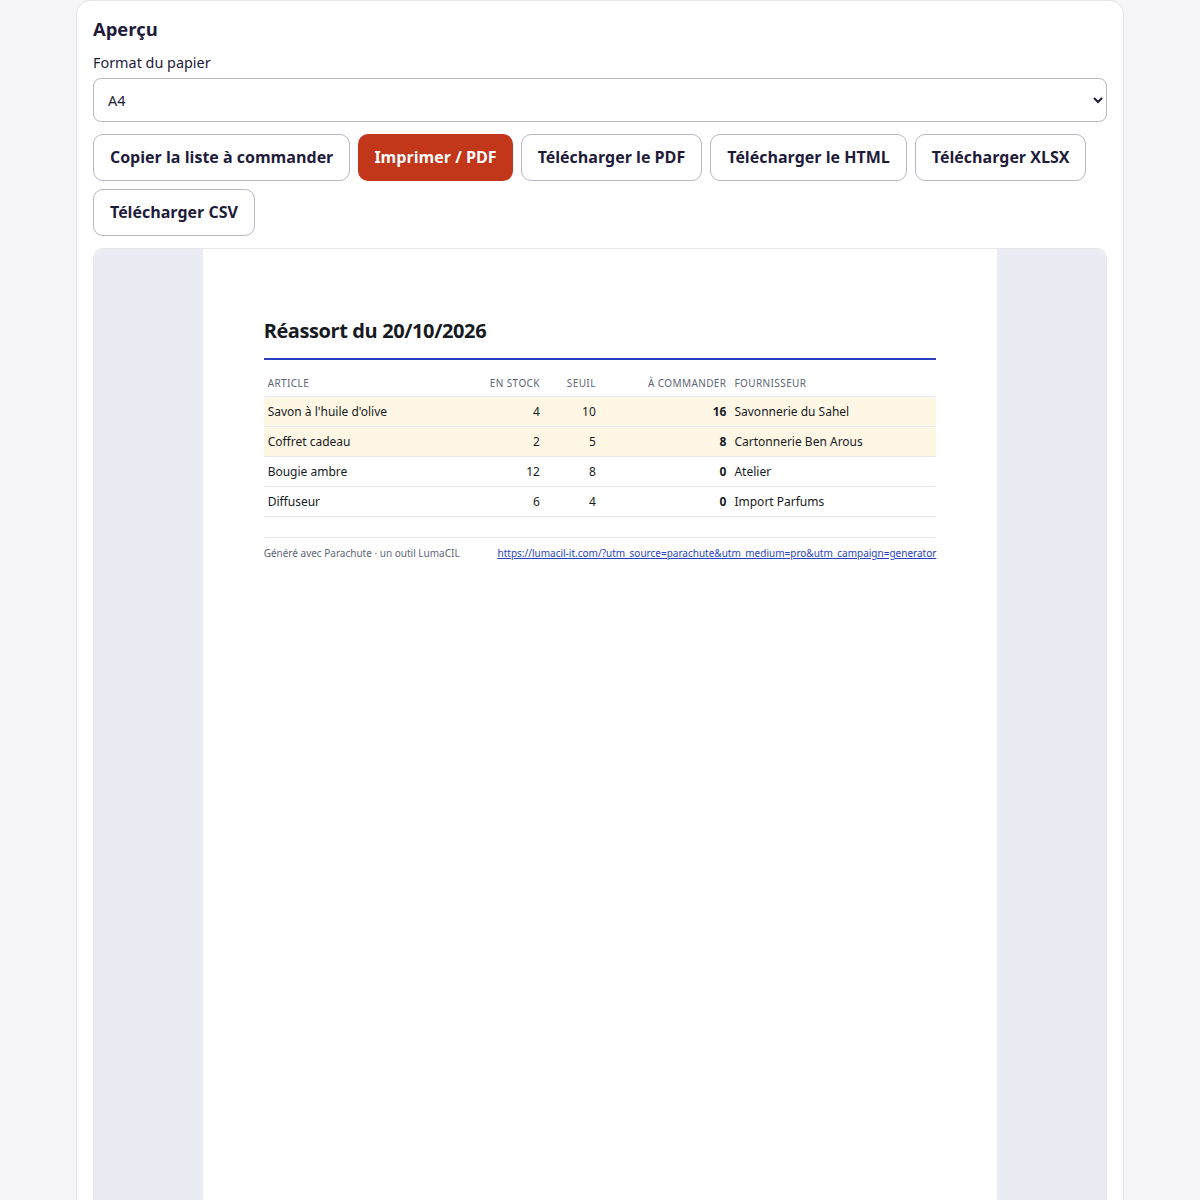Click the Imprimer / PDF button
This screenshot has height=1200, width=1200.
pyautogui.click(x=435, y=157)
